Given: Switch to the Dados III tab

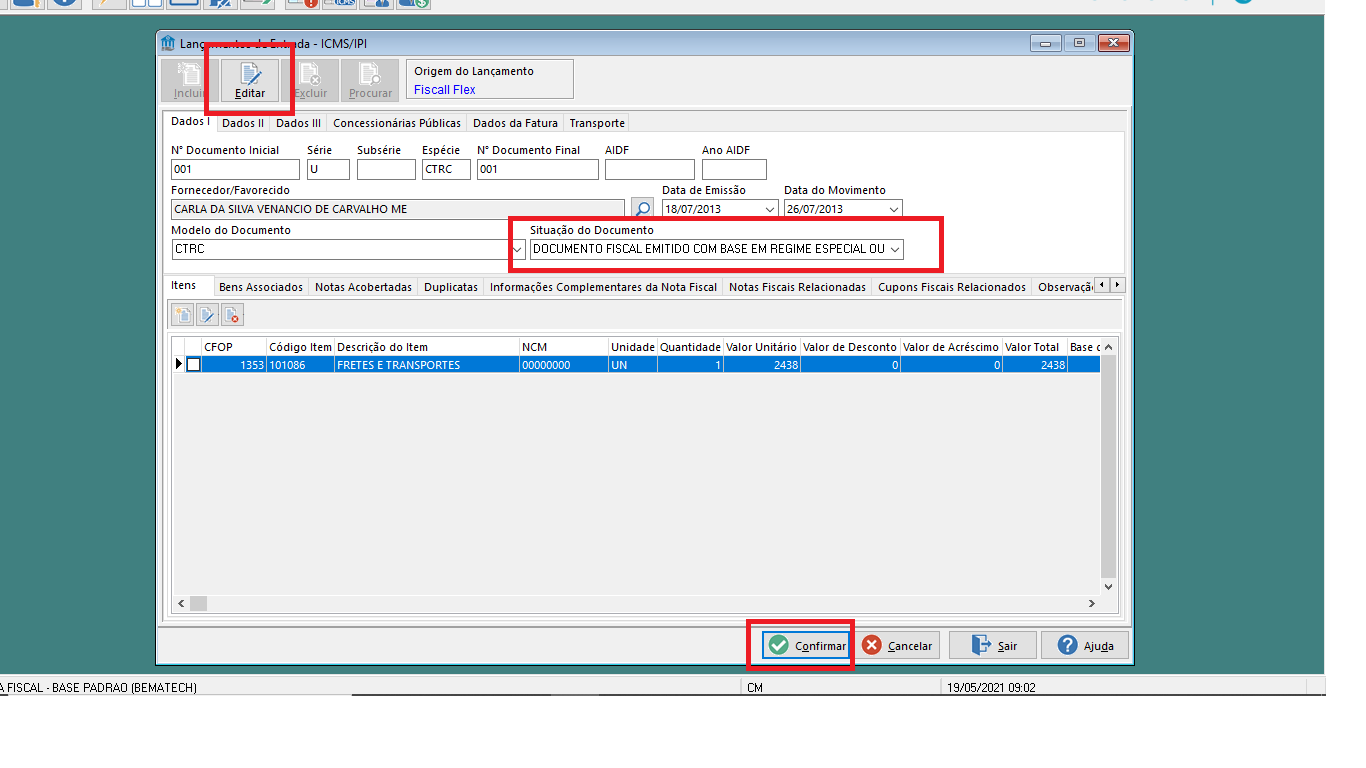Looking at the screenshot, I should tap(298, 123).
